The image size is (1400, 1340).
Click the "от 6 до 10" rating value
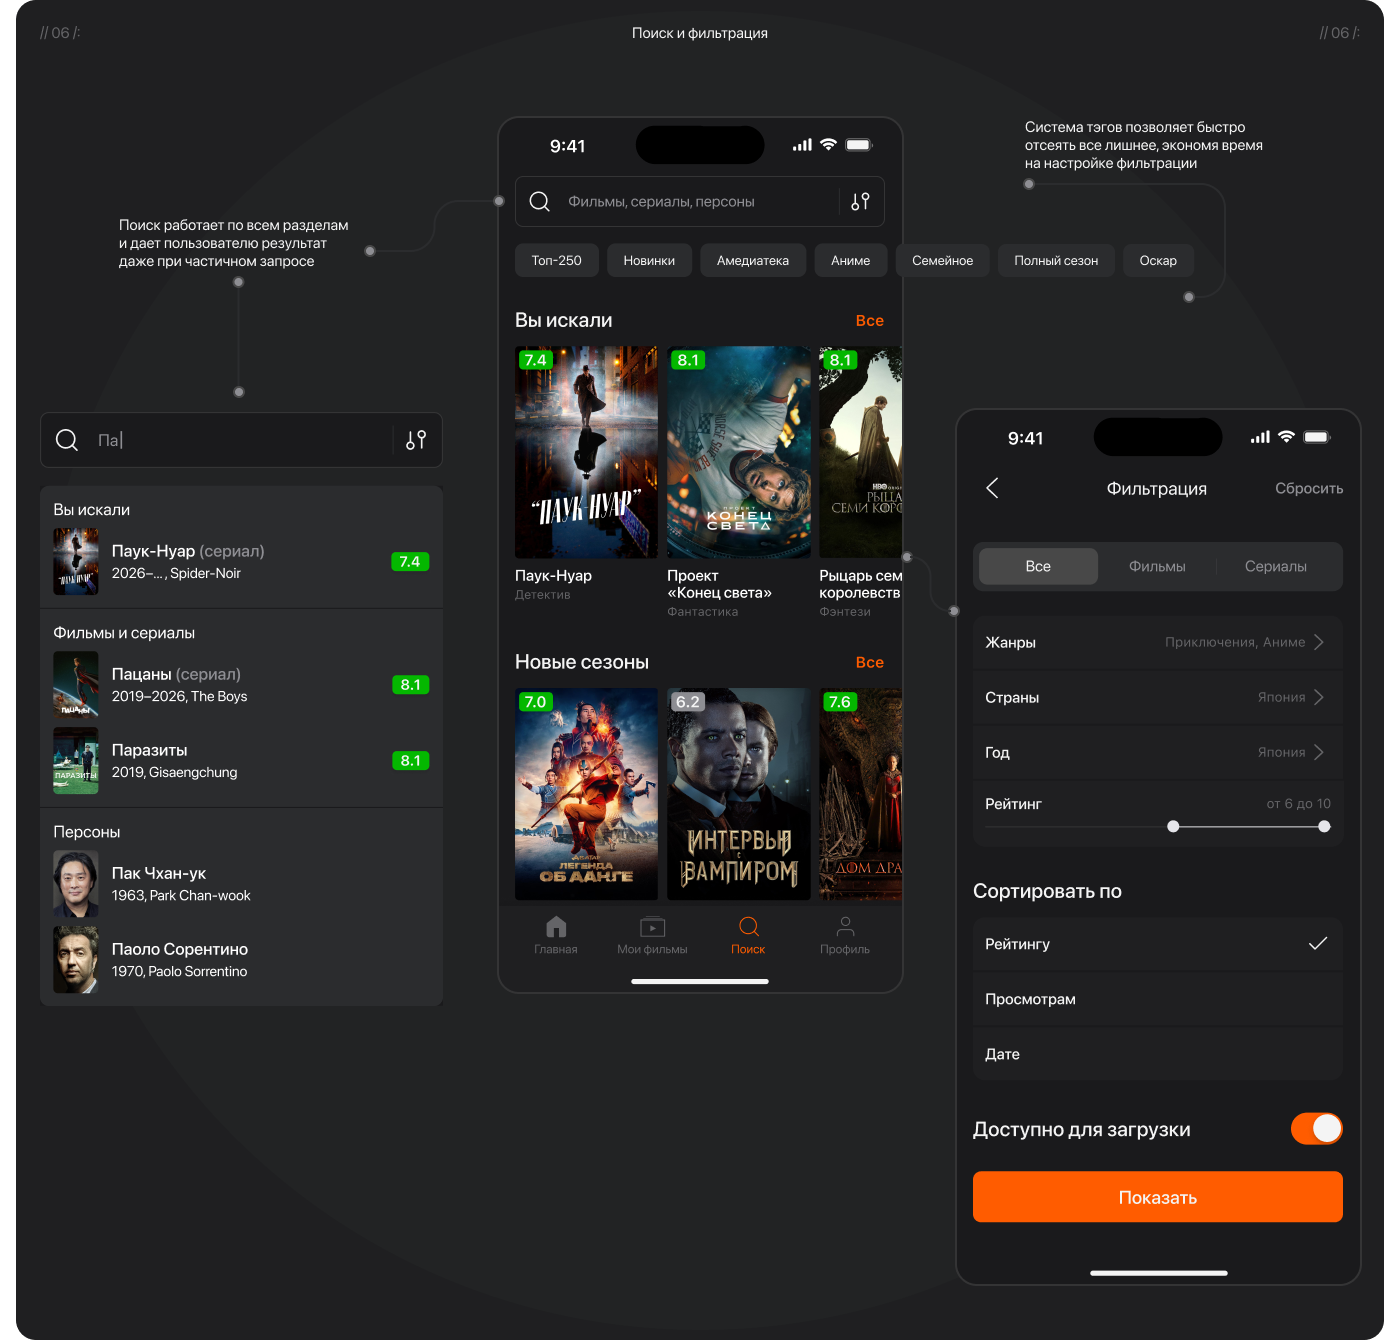pos(1299,804)
